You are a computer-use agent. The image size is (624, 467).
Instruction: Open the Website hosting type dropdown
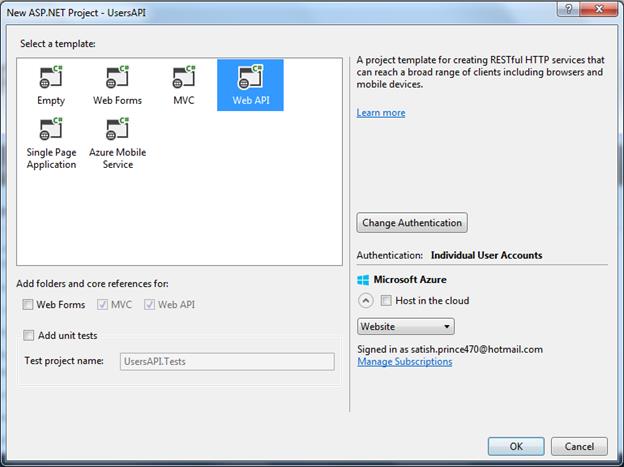click(x=406, y=326)
